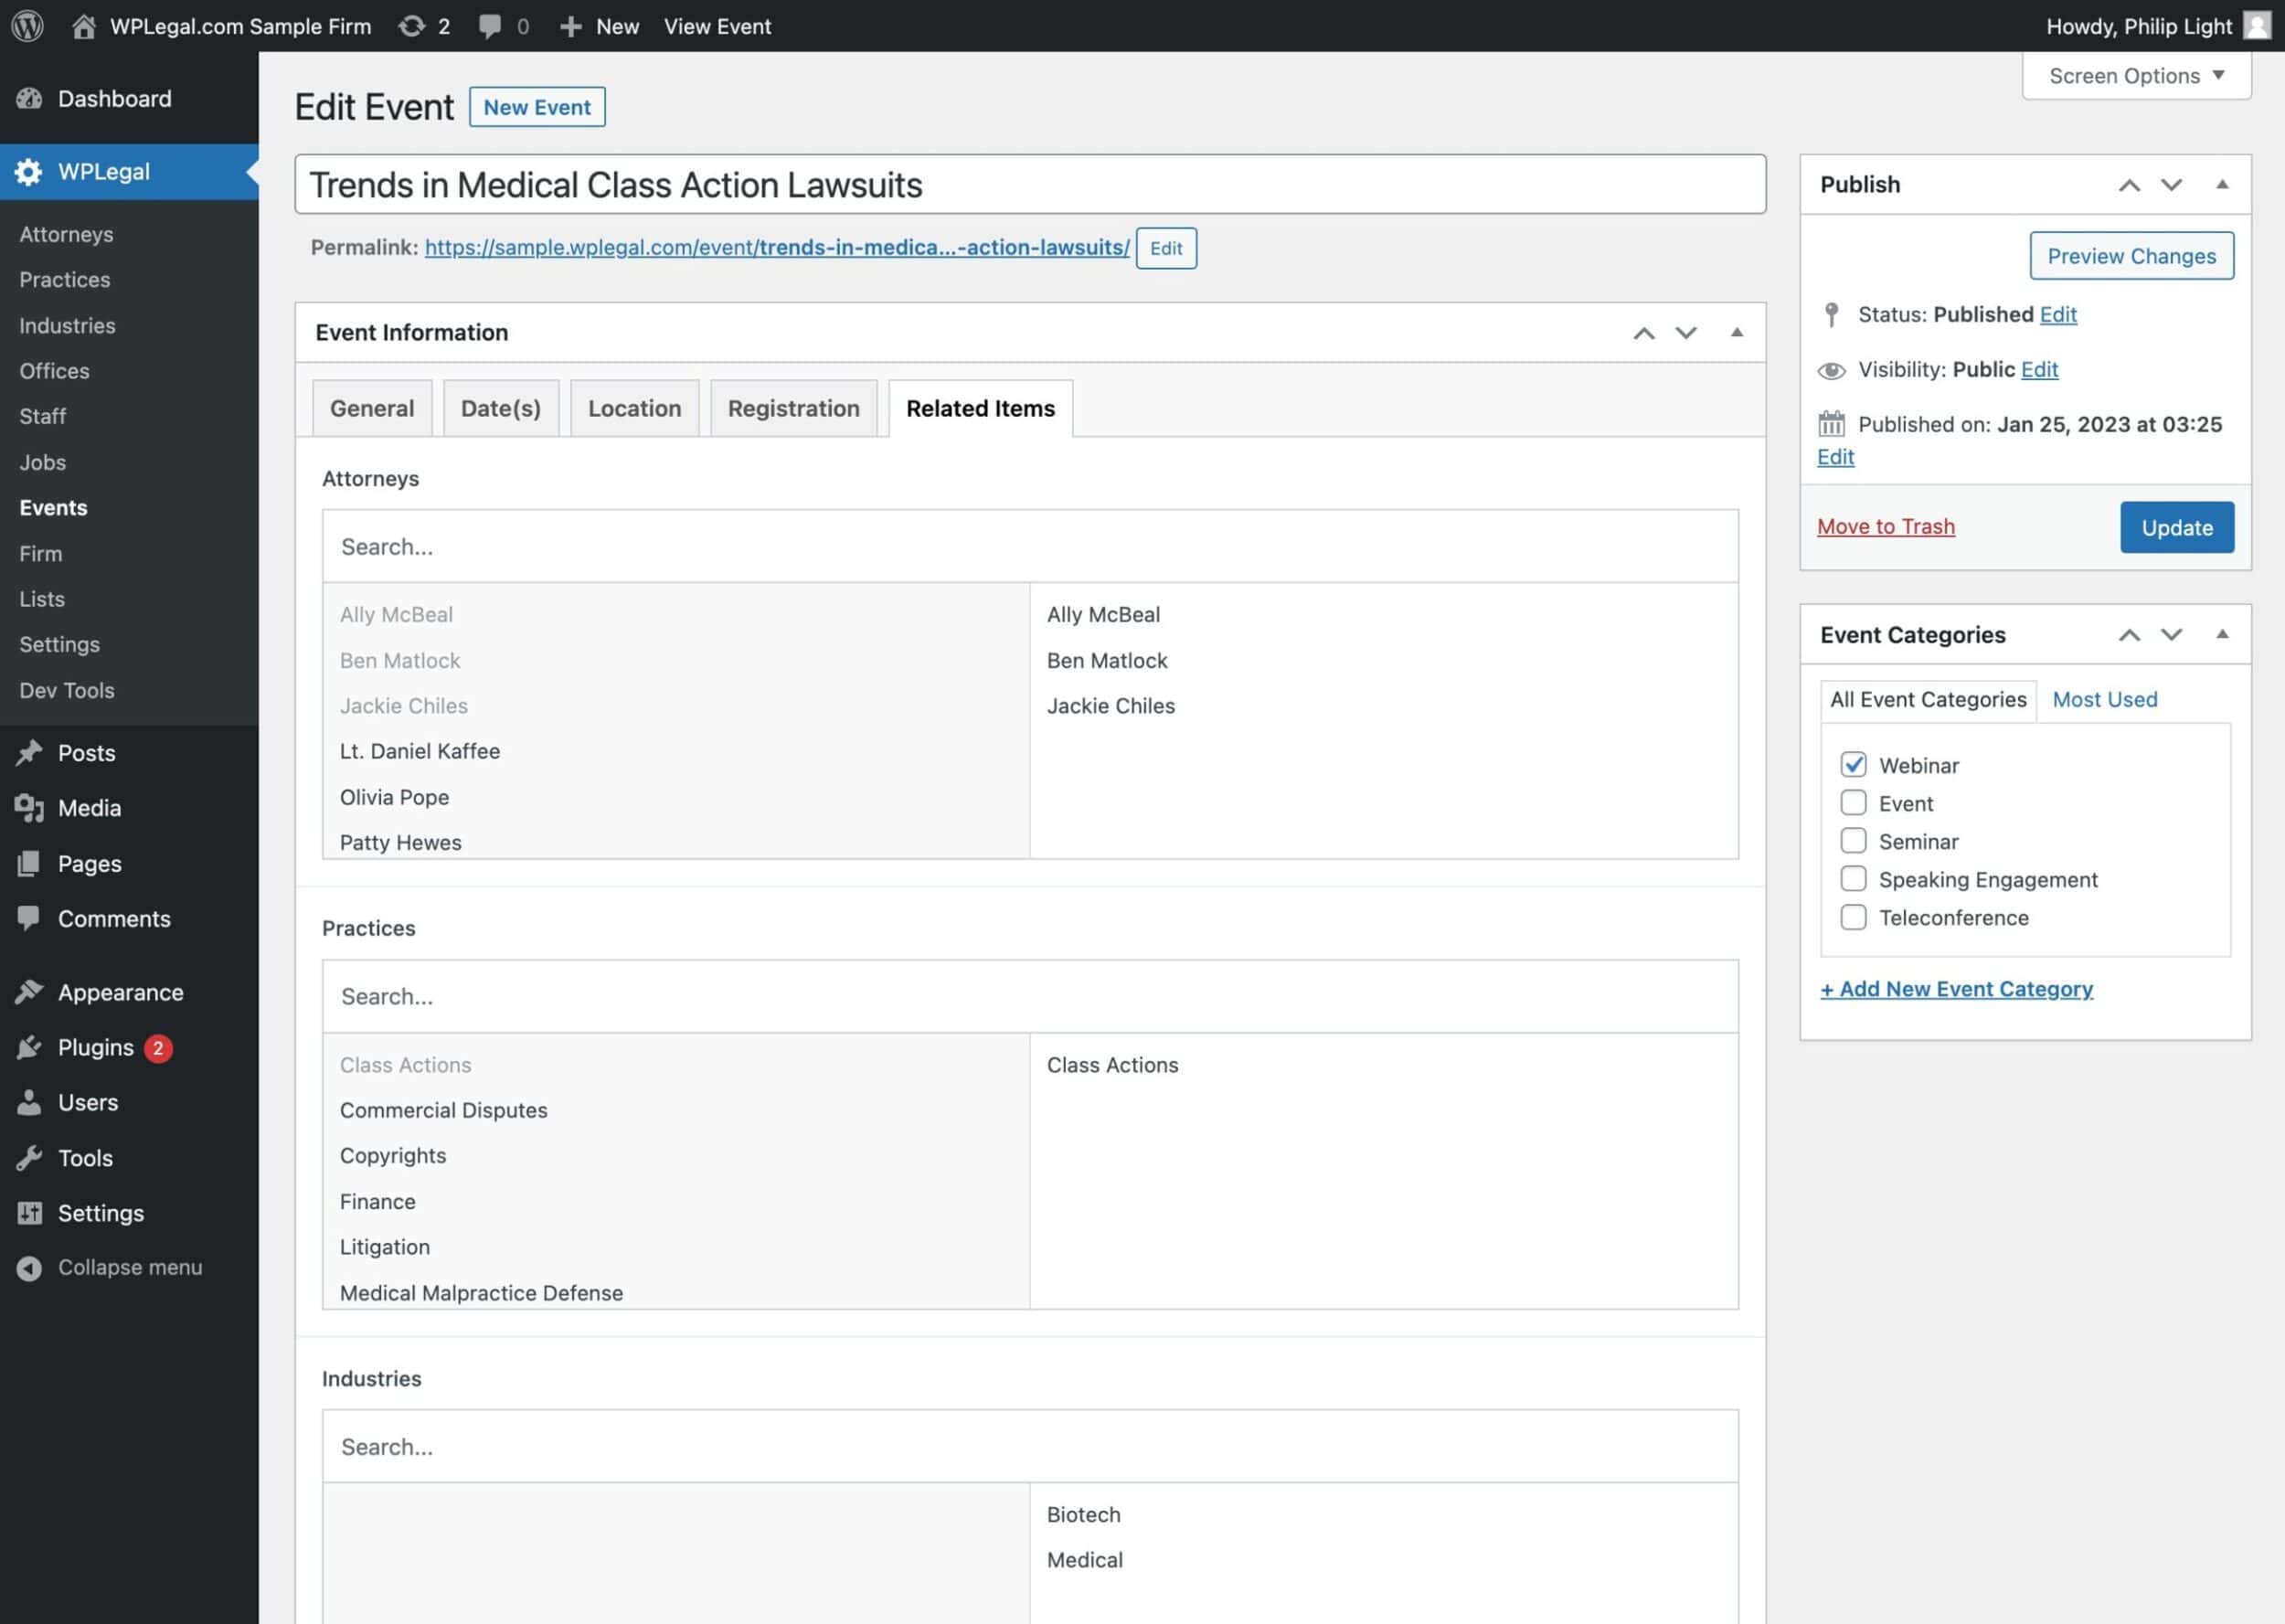Viewport: 2285px width, 1624px height.
Task: Click the Industries search field
Action: click(1029, 1447)
